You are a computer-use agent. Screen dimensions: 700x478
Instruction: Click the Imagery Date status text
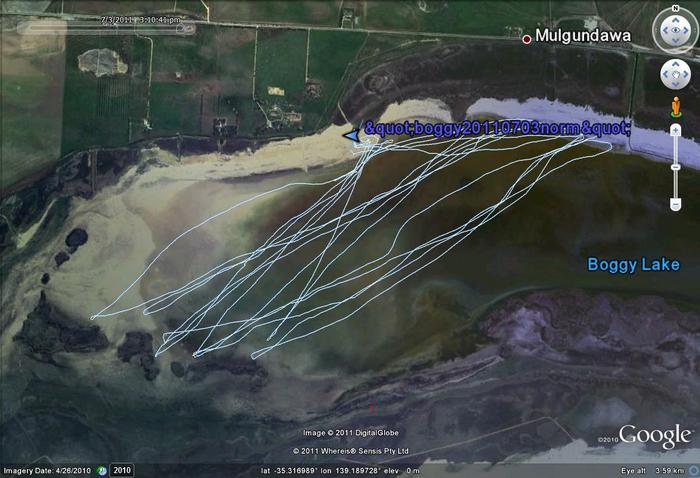(x=45, y=470)
